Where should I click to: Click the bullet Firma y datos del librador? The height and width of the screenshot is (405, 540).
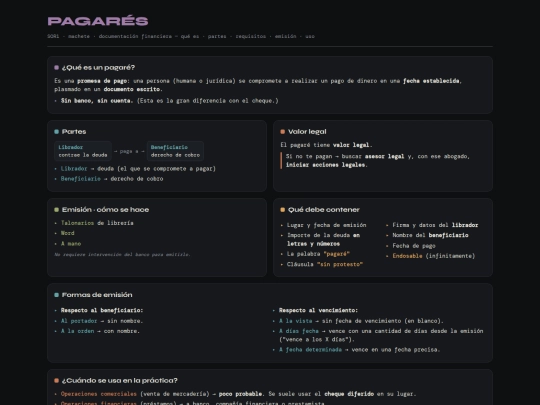(x=435, y=225)
